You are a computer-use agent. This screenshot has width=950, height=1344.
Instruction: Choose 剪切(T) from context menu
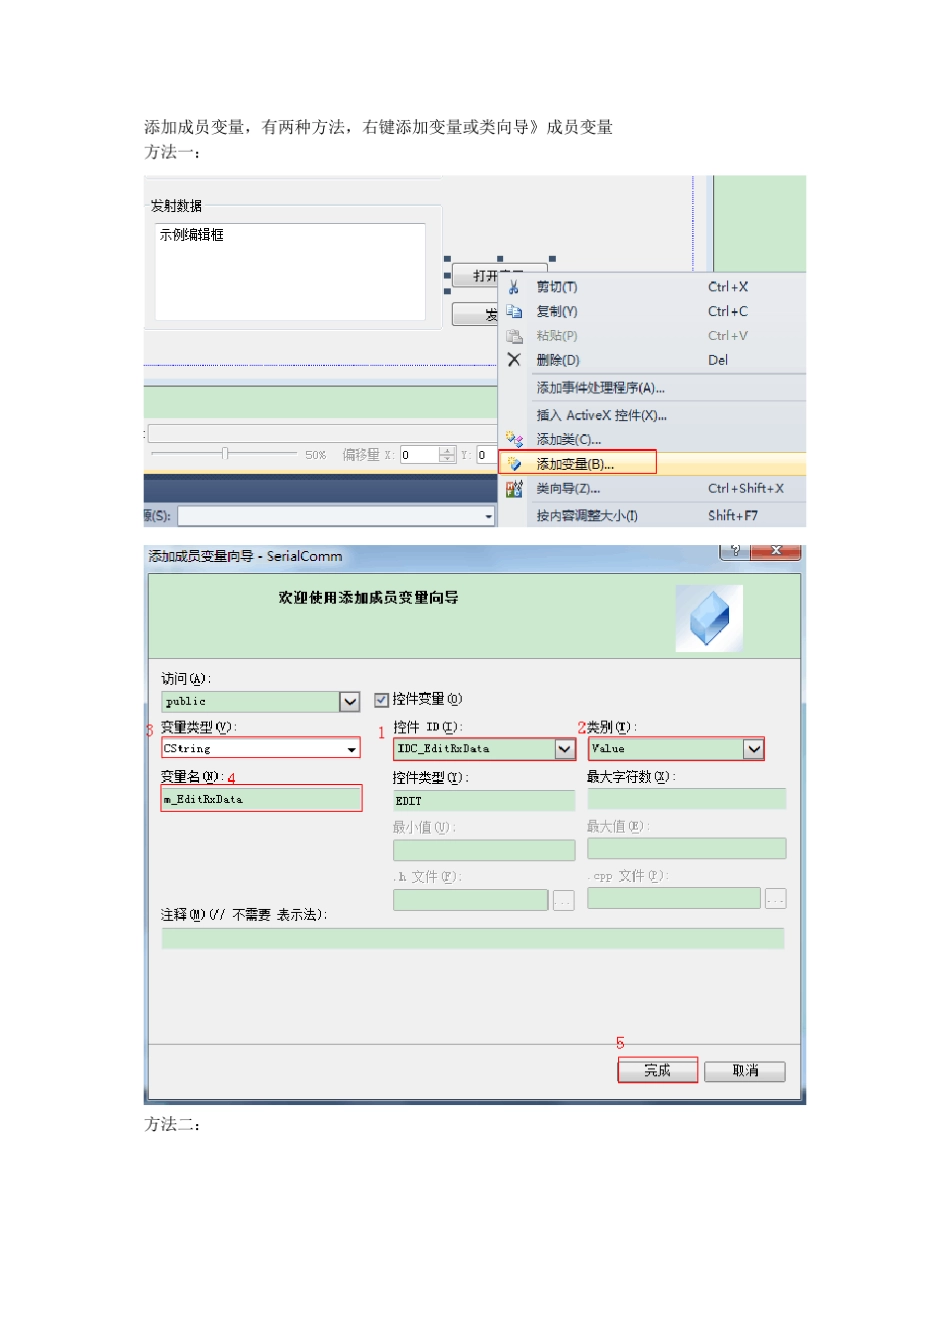557,287
